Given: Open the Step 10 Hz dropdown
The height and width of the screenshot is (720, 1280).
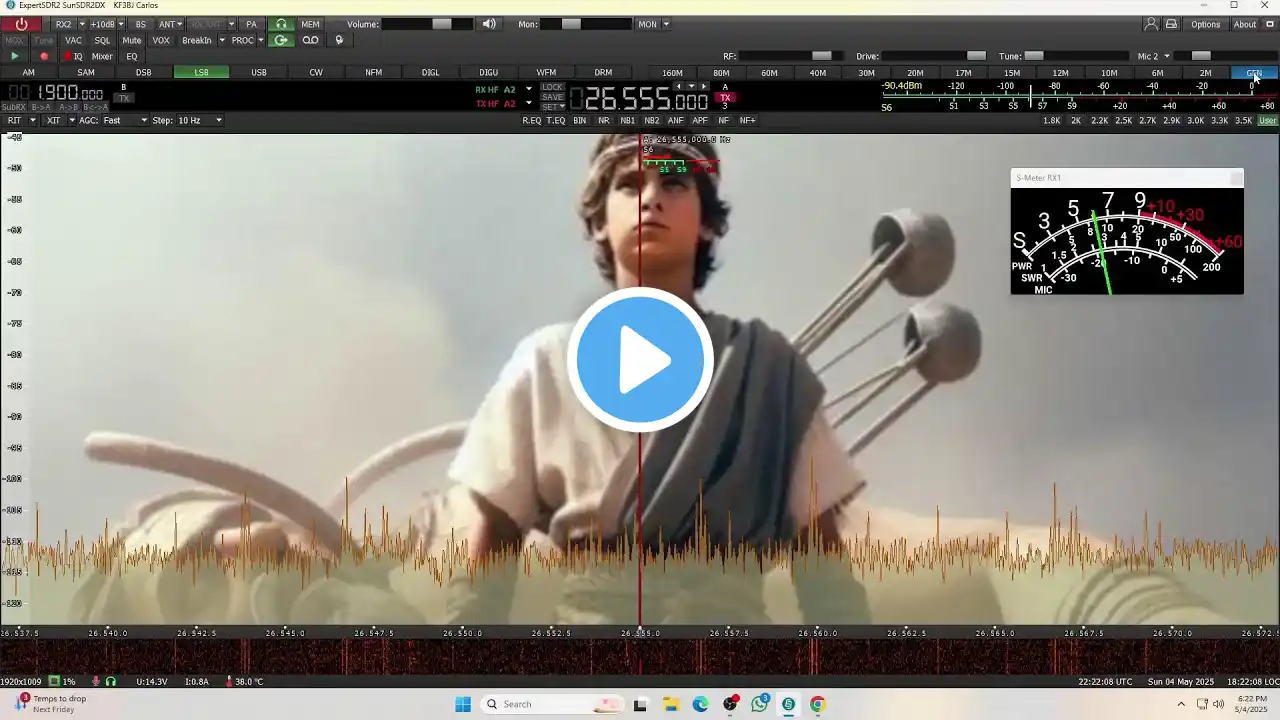Looking at the screenshot, I should pos(200,120).
